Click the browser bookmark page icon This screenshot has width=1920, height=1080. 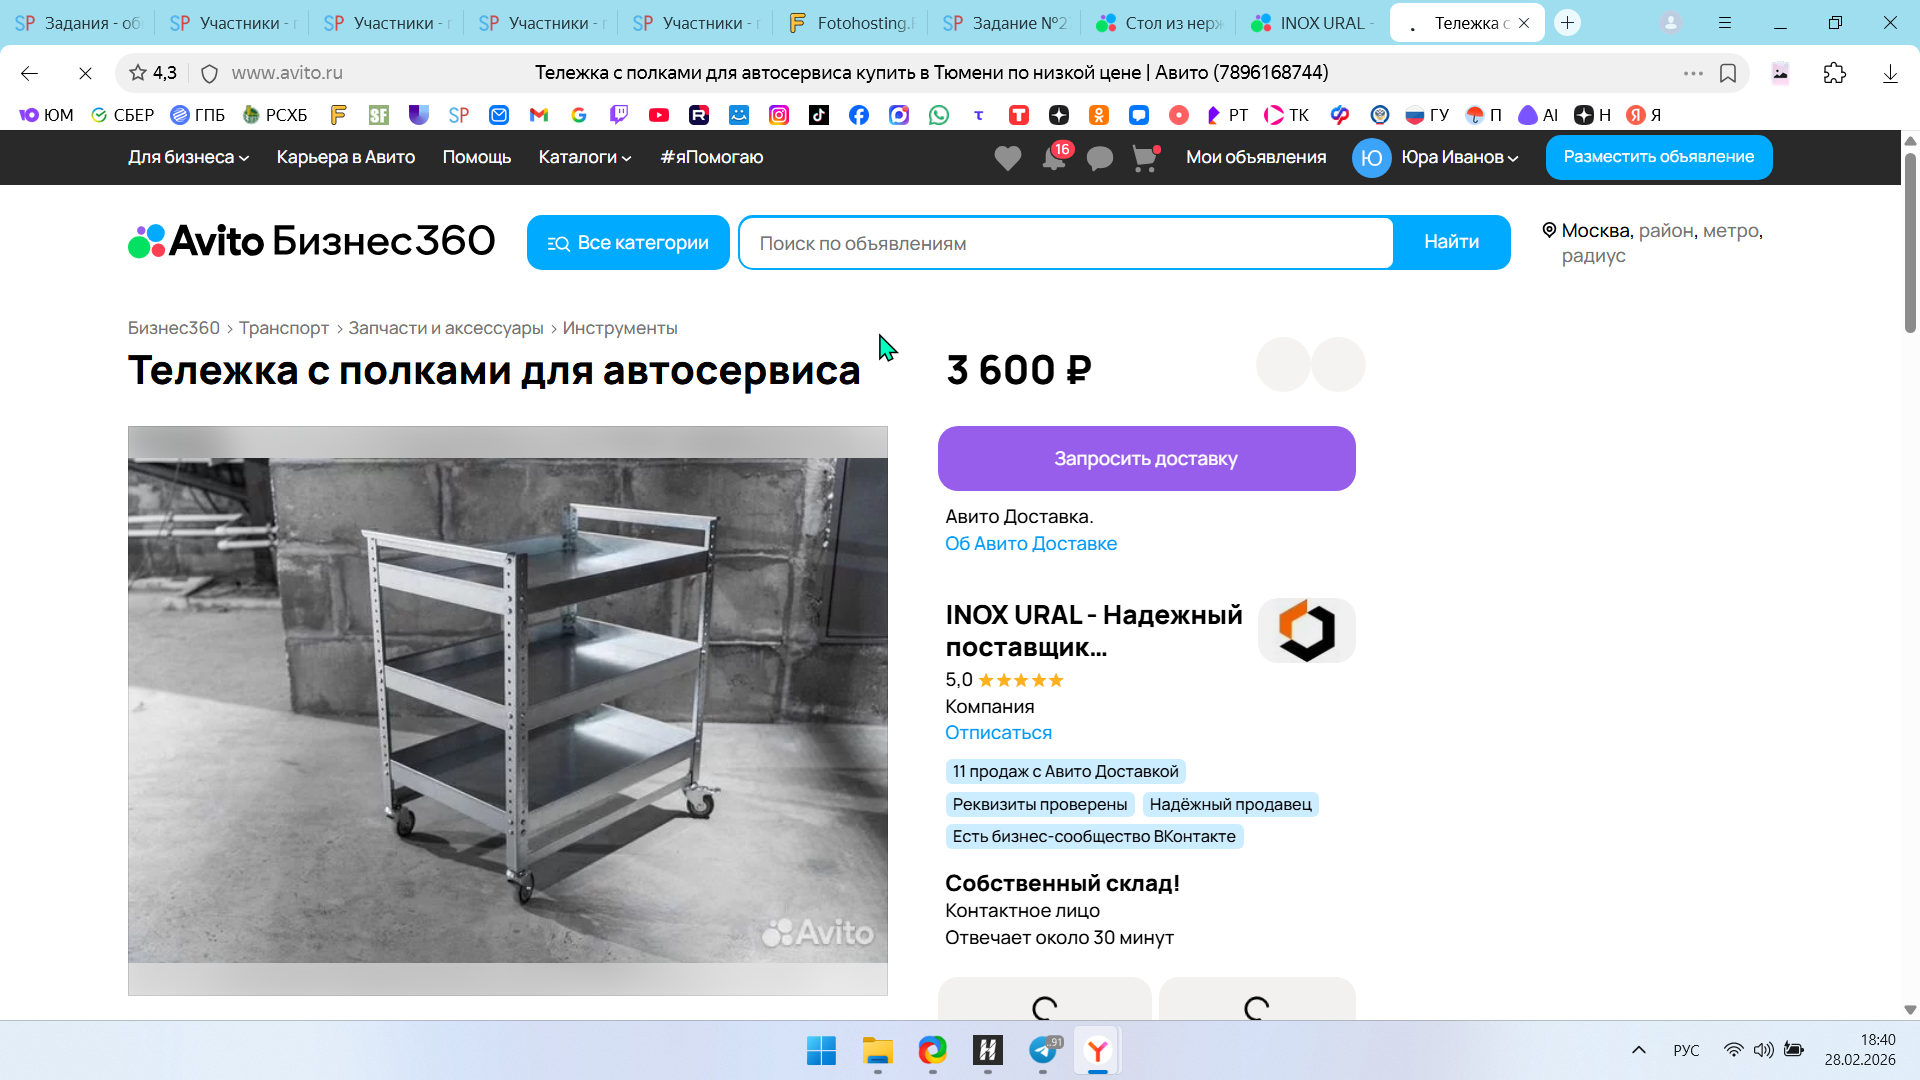(x=1728, y=73)
